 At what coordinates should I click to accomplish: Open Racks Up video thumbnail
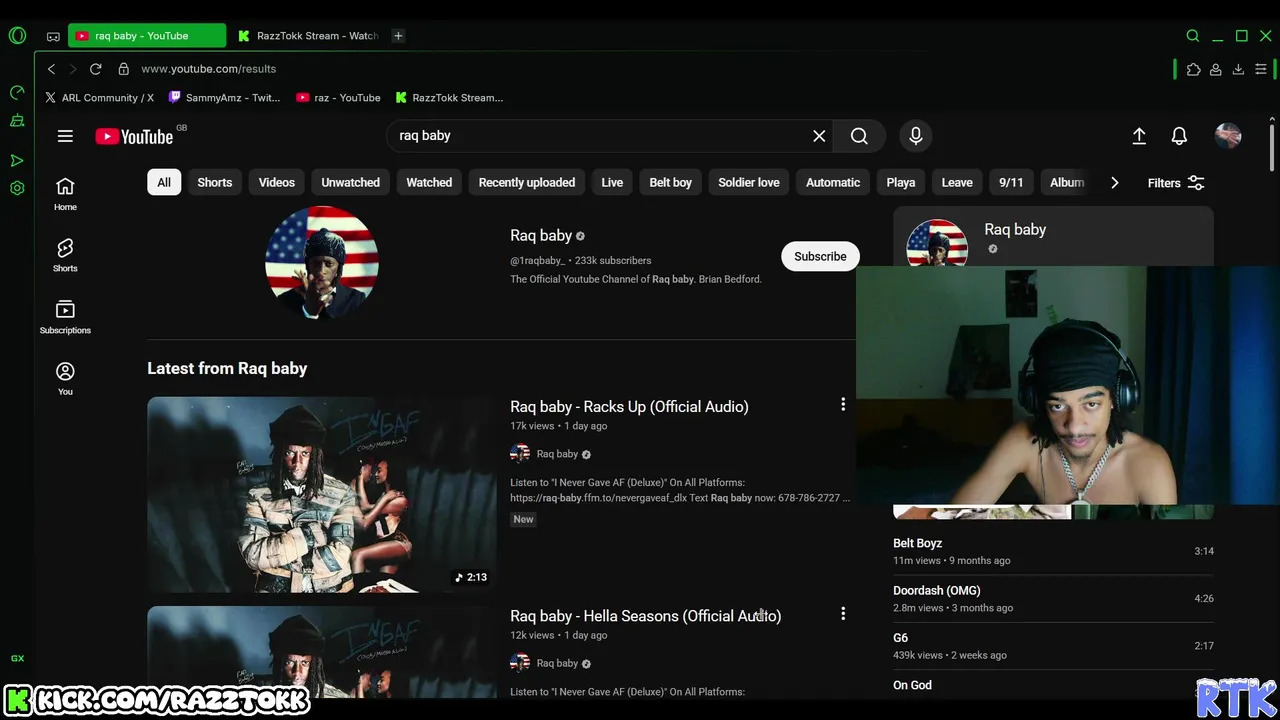click(321, 494)
